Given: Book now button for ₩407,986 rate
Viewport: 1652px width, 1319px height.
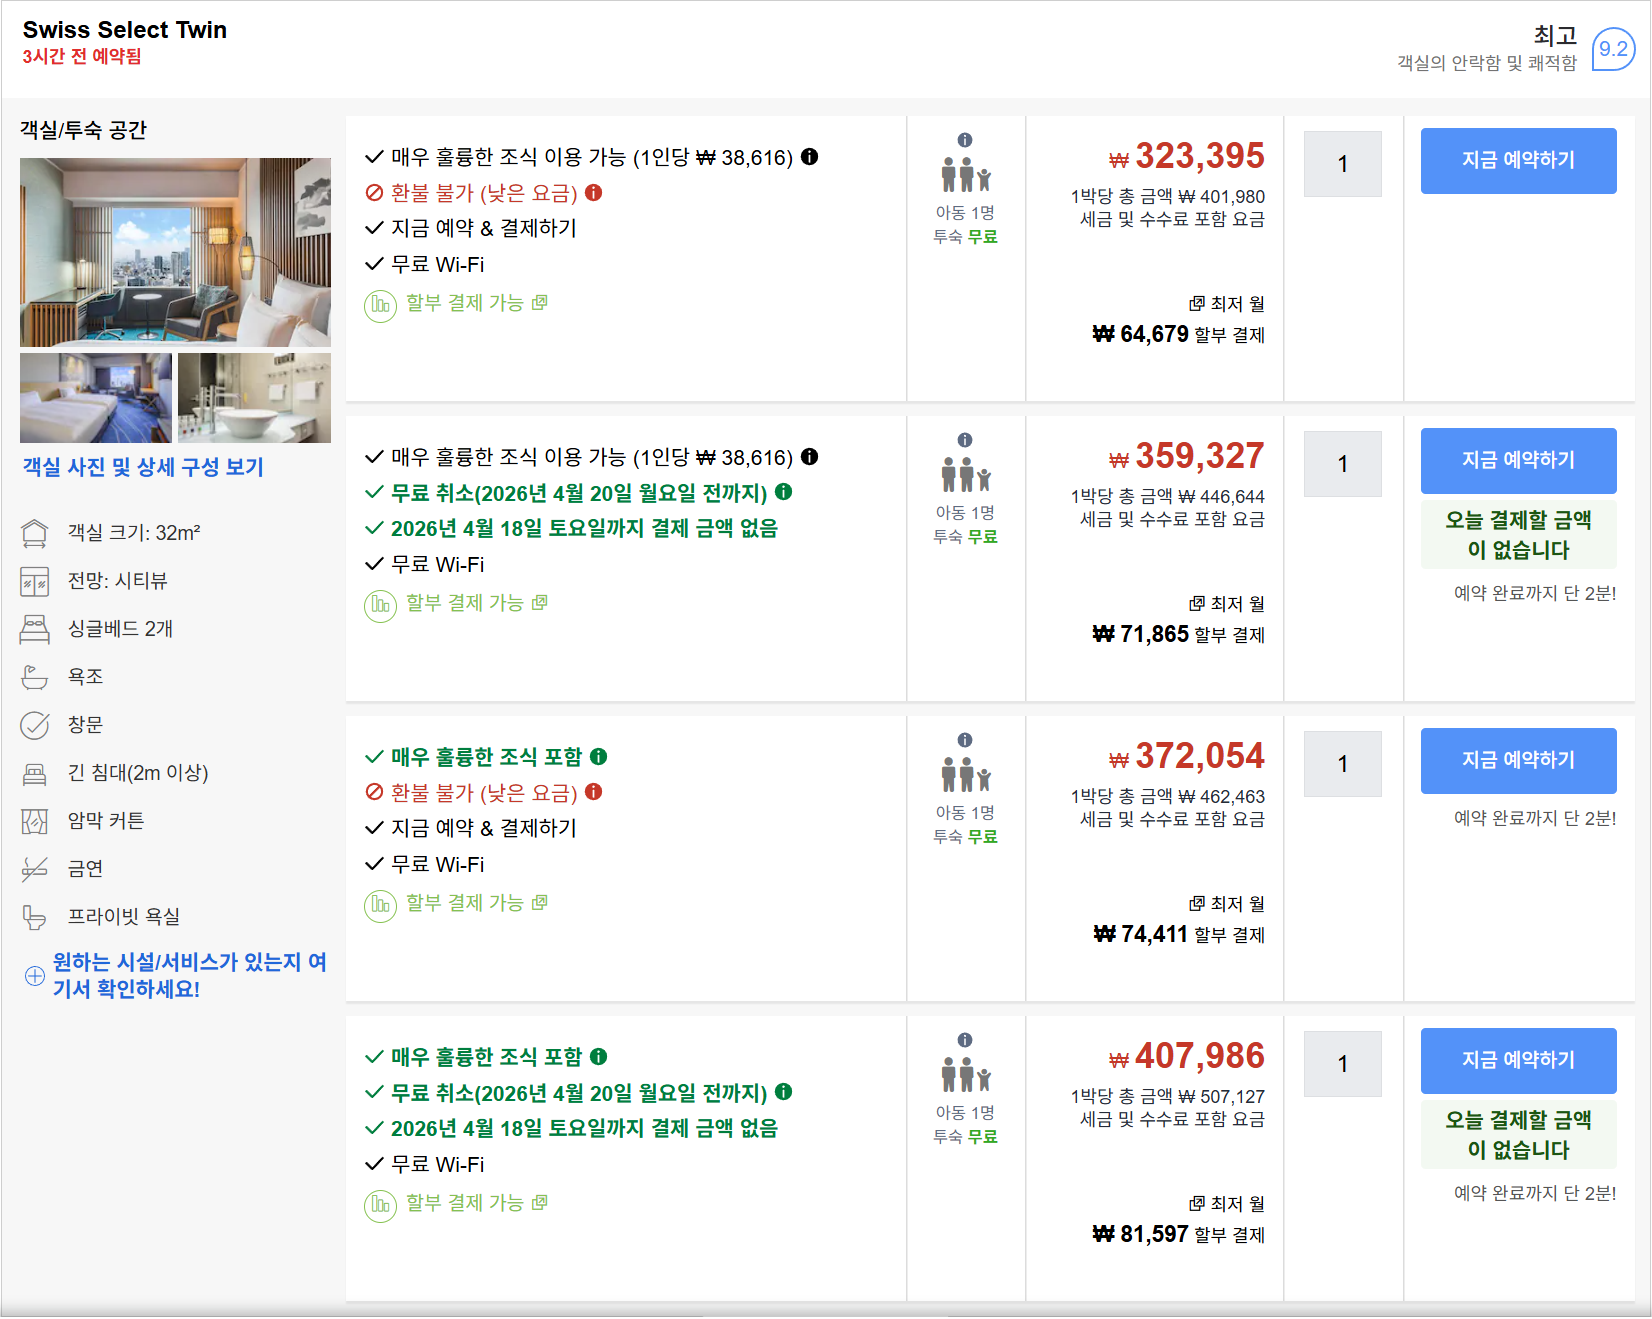Looking at the screenshot, I should click(1518, 1060).
